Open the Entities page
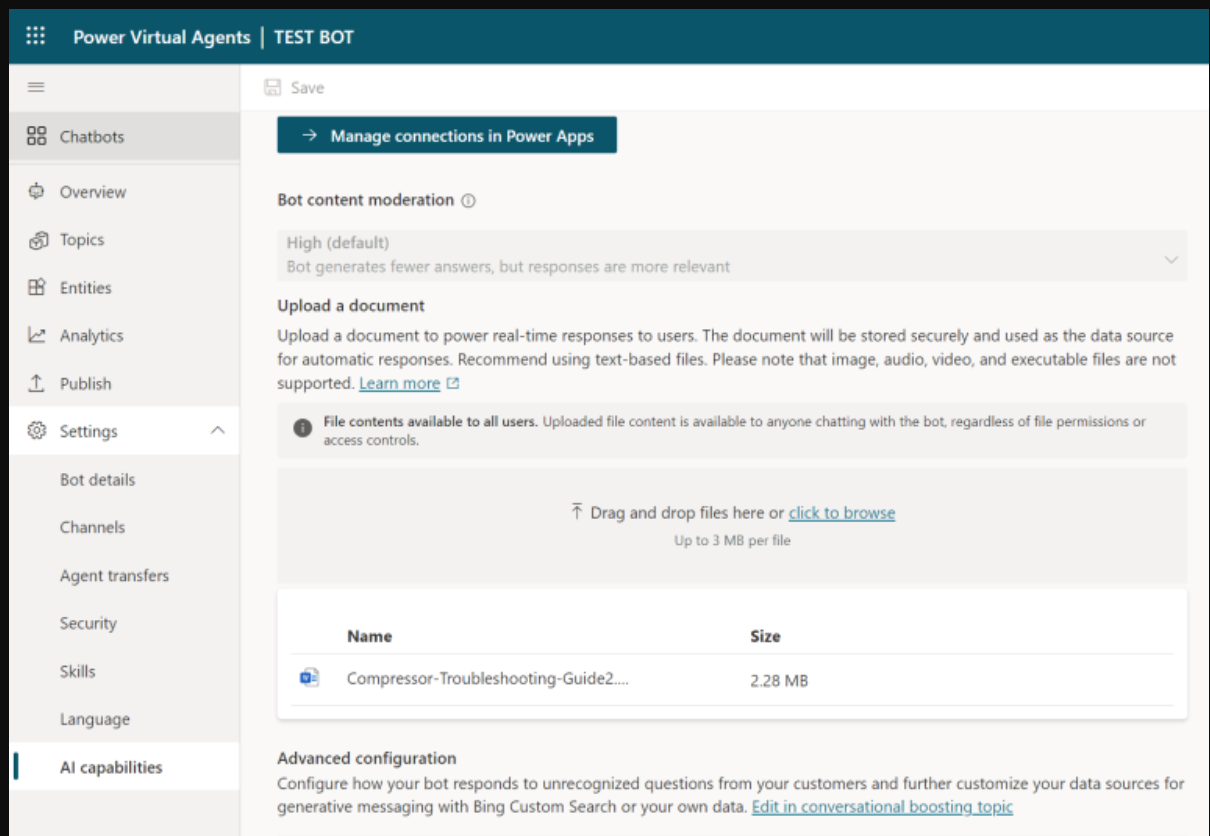The width and height of the screenshot is (1210, 836). [x=125, y=287]
